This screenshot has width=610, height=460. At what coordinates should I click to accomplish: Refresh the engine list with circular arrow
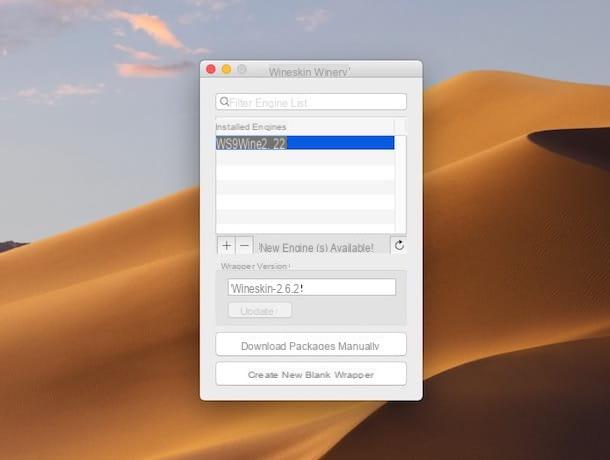(x=399, y=246)
